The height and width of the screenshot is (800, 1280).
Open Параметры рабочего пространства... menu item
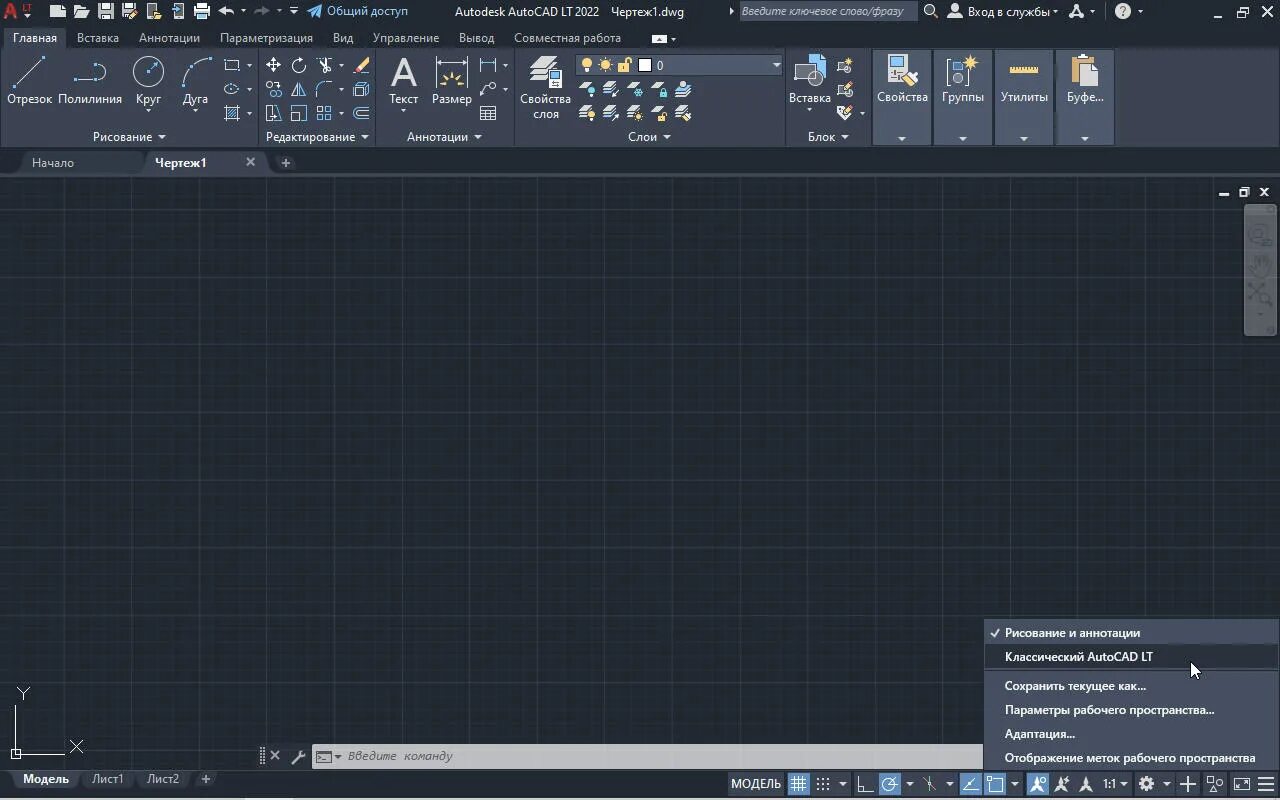1131,710
